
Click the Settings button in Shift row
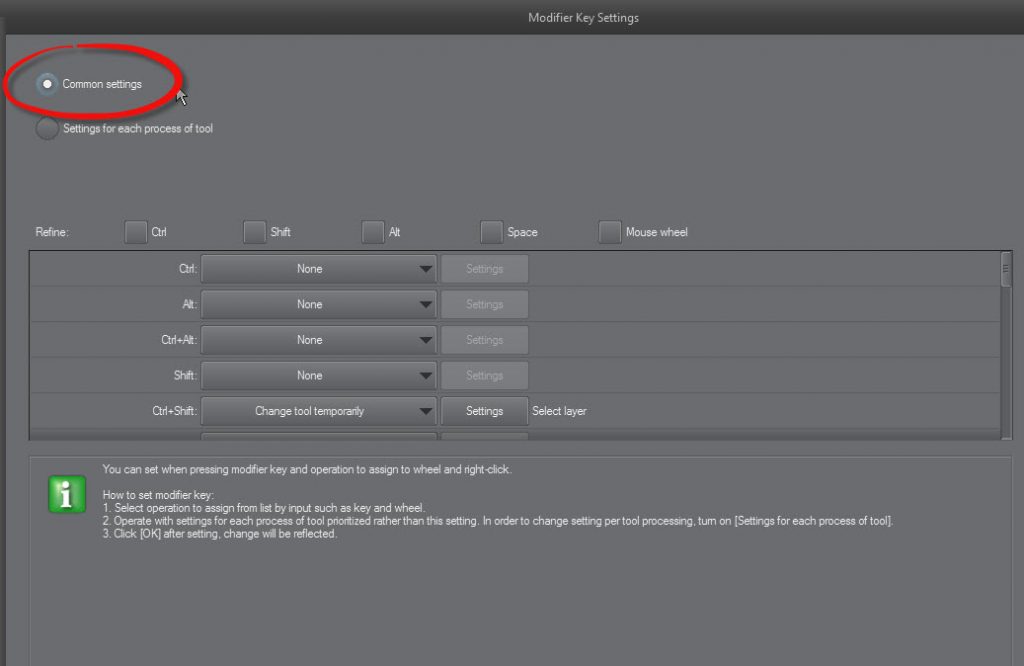(x=484, y=376)
